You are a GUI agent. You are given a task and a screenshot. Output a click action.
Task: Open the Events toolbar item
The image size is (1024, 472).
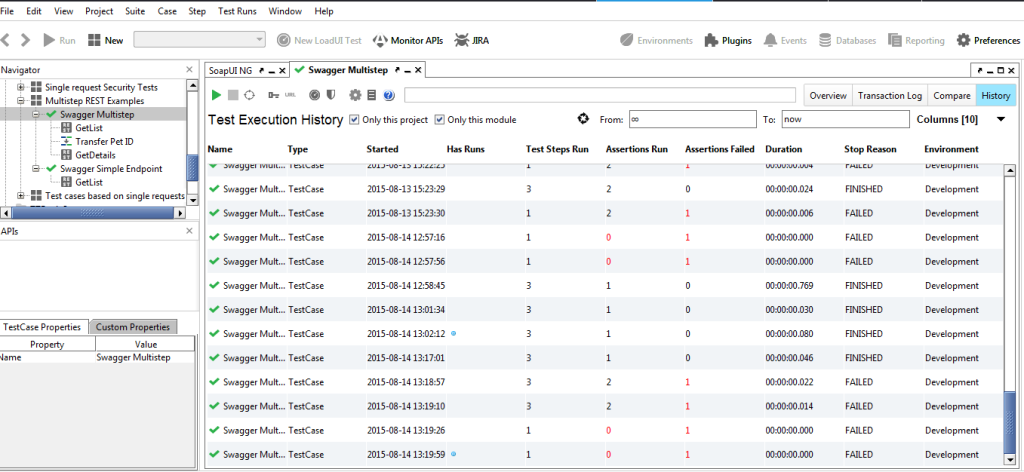(x=785, y=40)
